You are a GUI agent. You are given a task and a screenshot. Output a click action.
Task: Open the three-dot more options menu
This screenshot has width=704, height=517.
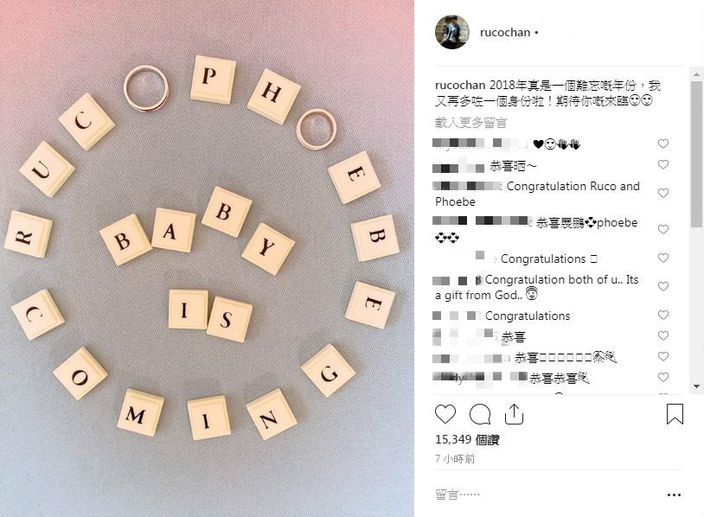[x=674, y=495]
